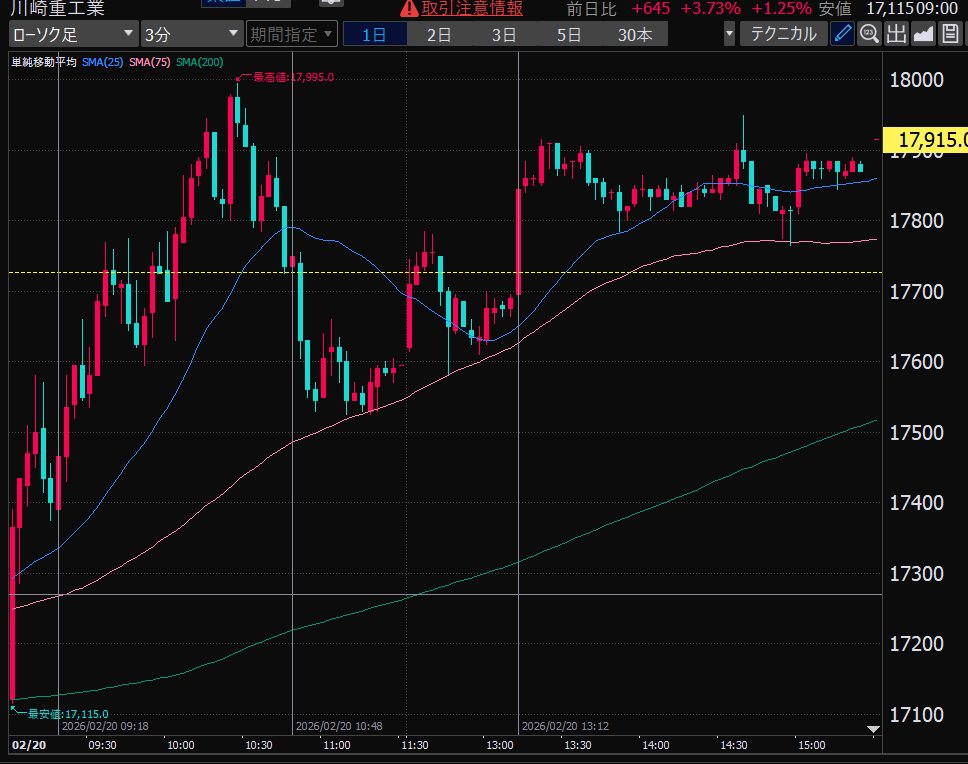The width and height of the screenshot is (968, 764).
Task: Click the 出 icon in the toolbar
Action: click(896, 34)
